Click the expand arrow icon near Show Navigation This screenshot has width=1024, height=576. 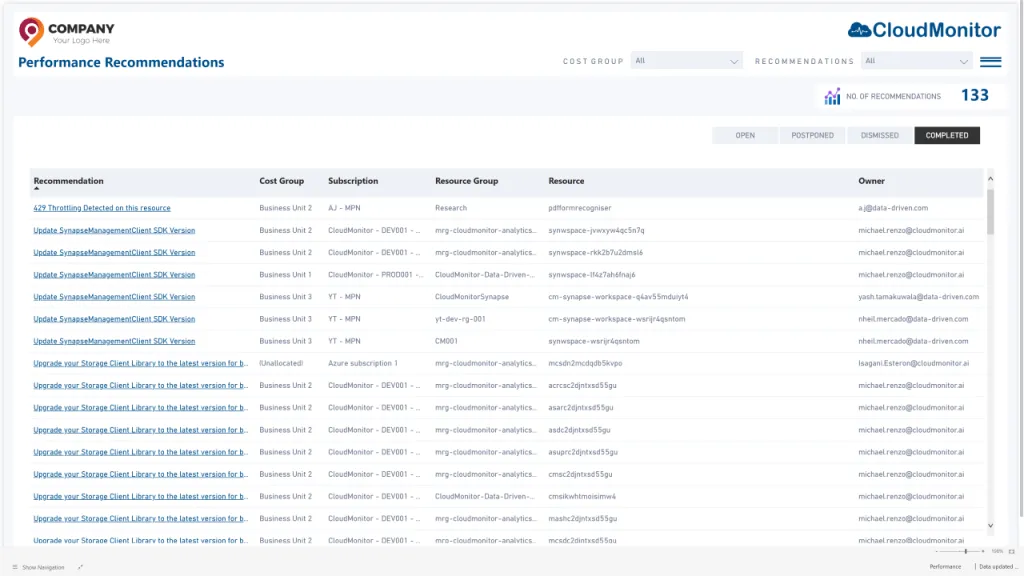80,567
